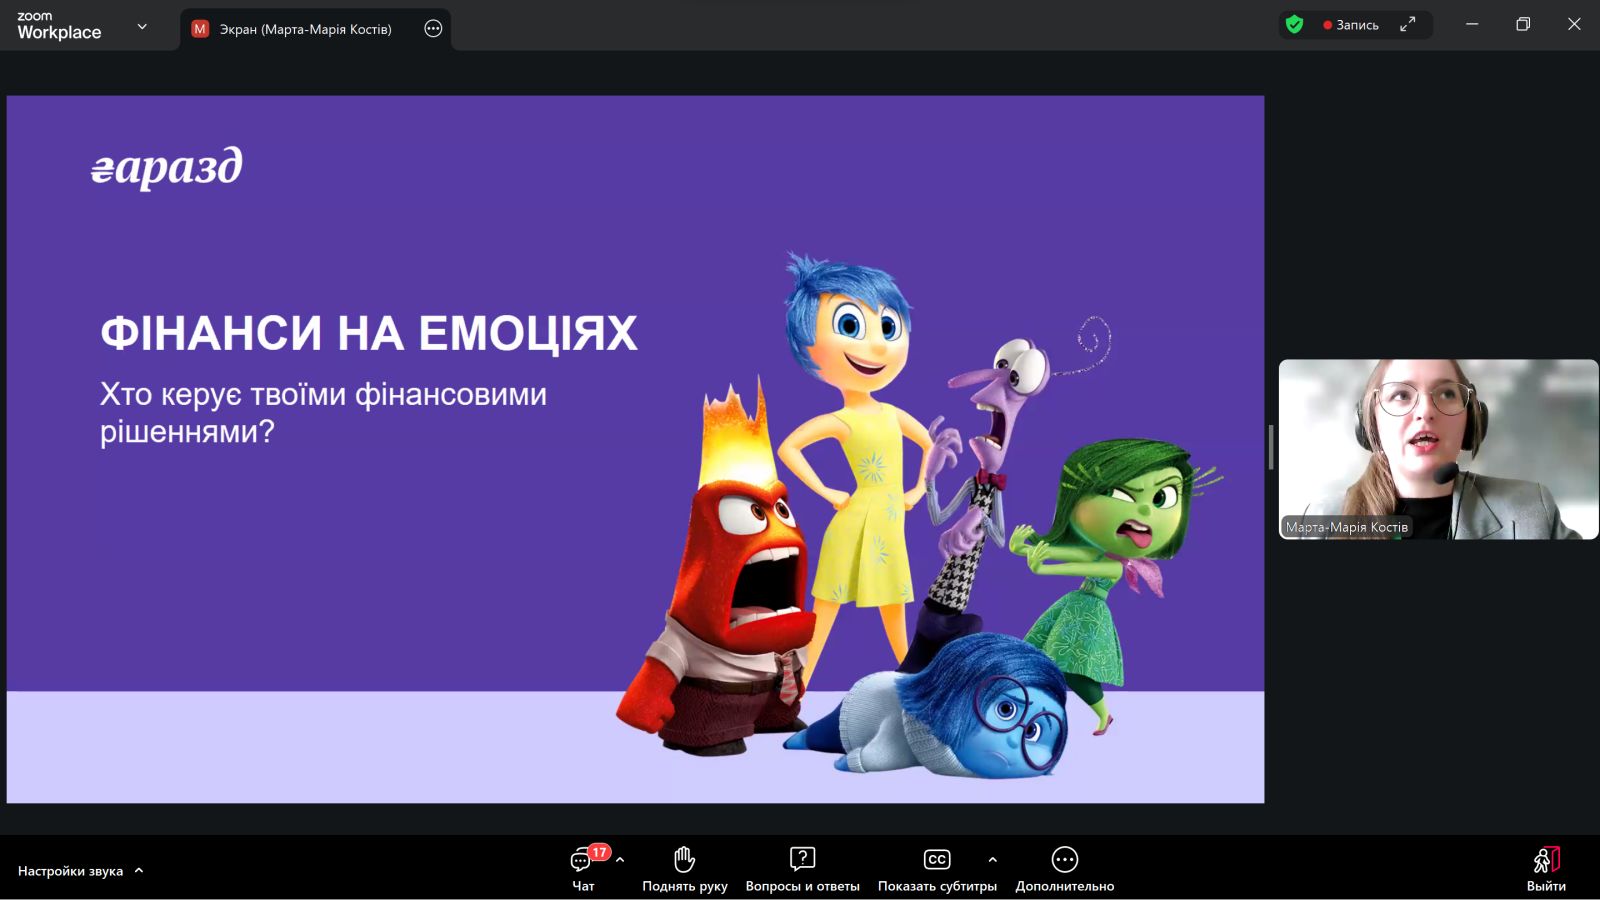Open the Q&A (Вопросы и ответы) icon

802,859
